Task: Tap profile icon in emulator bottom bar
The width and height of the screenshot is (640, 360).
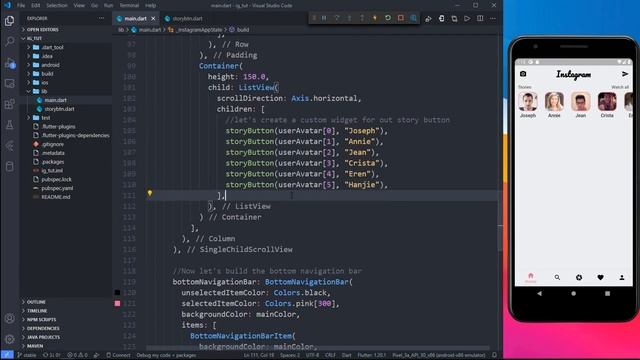Action: pyautogui.click(x=622, y=278)
